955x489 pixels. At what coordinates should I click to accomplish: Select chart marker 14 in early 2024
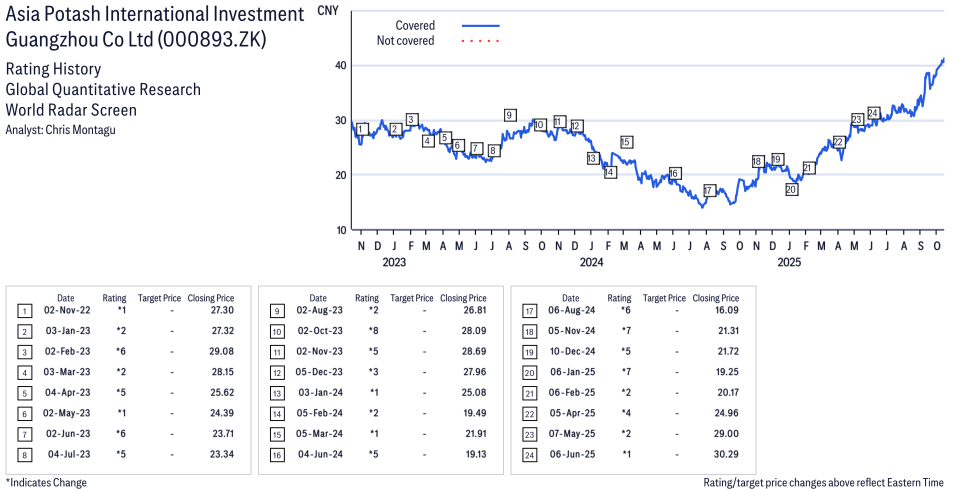pos(609,172)
